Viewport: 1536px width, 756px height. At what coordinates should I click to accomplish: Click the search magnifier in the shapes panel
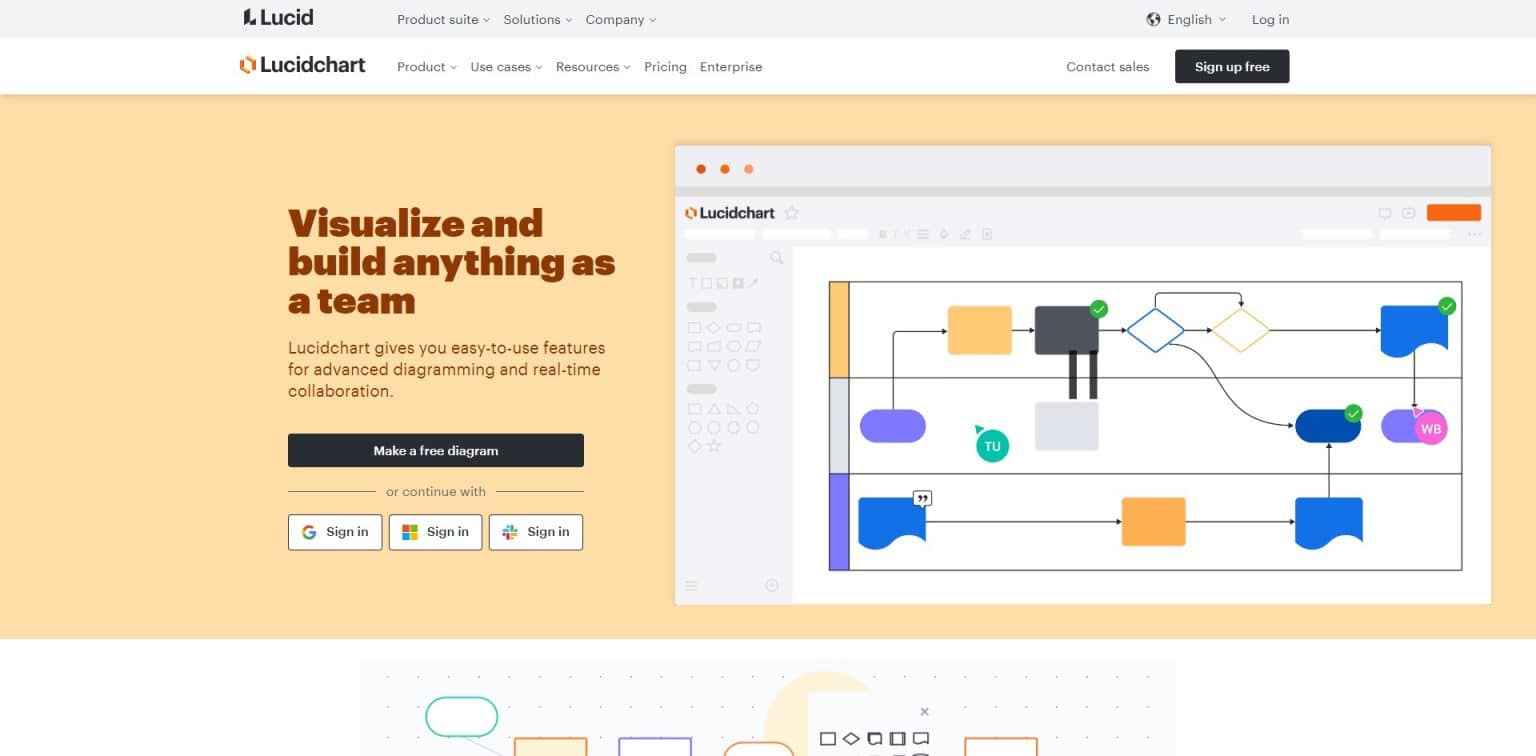[777, 258]
